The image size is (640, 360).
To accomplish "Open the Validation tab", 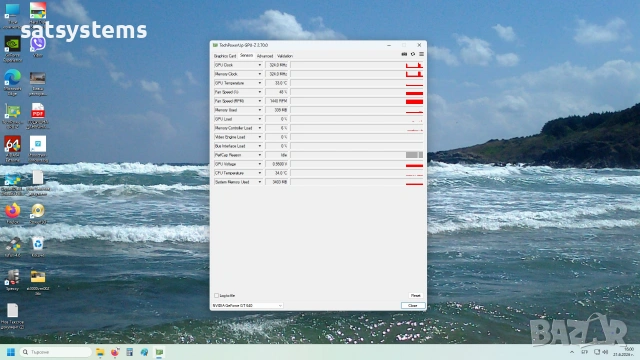I will pos(285,56).
